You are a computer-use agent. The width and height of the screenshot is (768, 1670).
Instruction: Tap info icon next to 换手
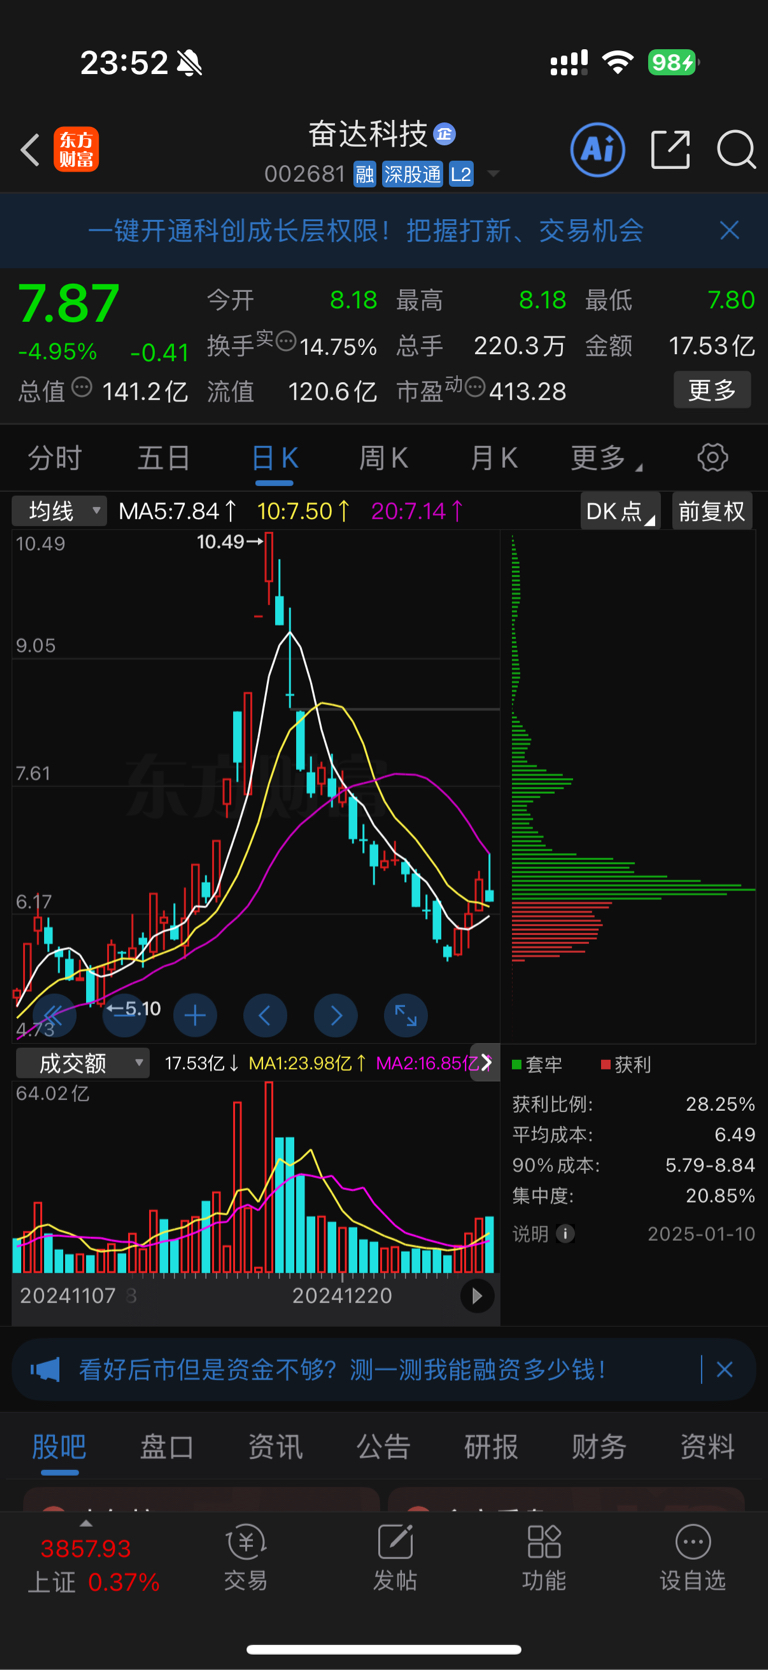(x=286, y=341)
